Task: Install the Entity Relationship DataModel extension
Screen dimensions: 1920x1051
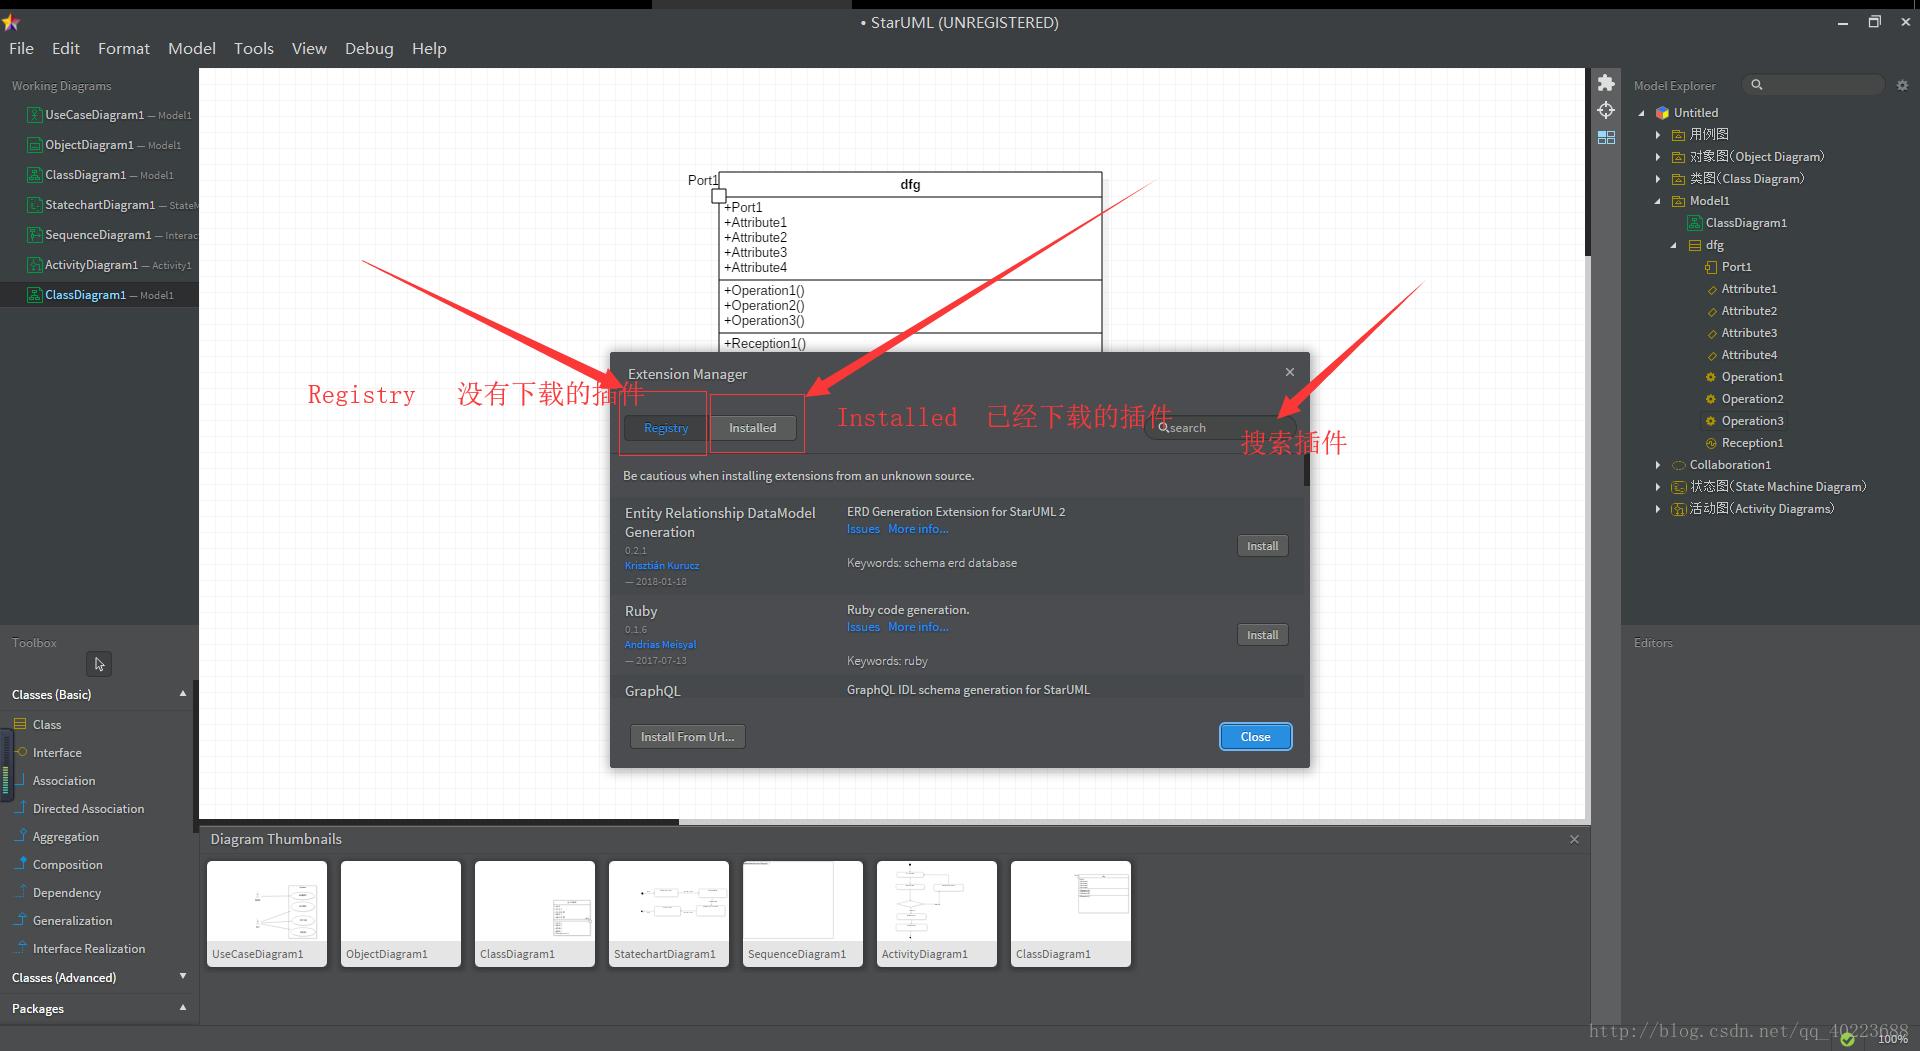Action: click(1262, 546)
